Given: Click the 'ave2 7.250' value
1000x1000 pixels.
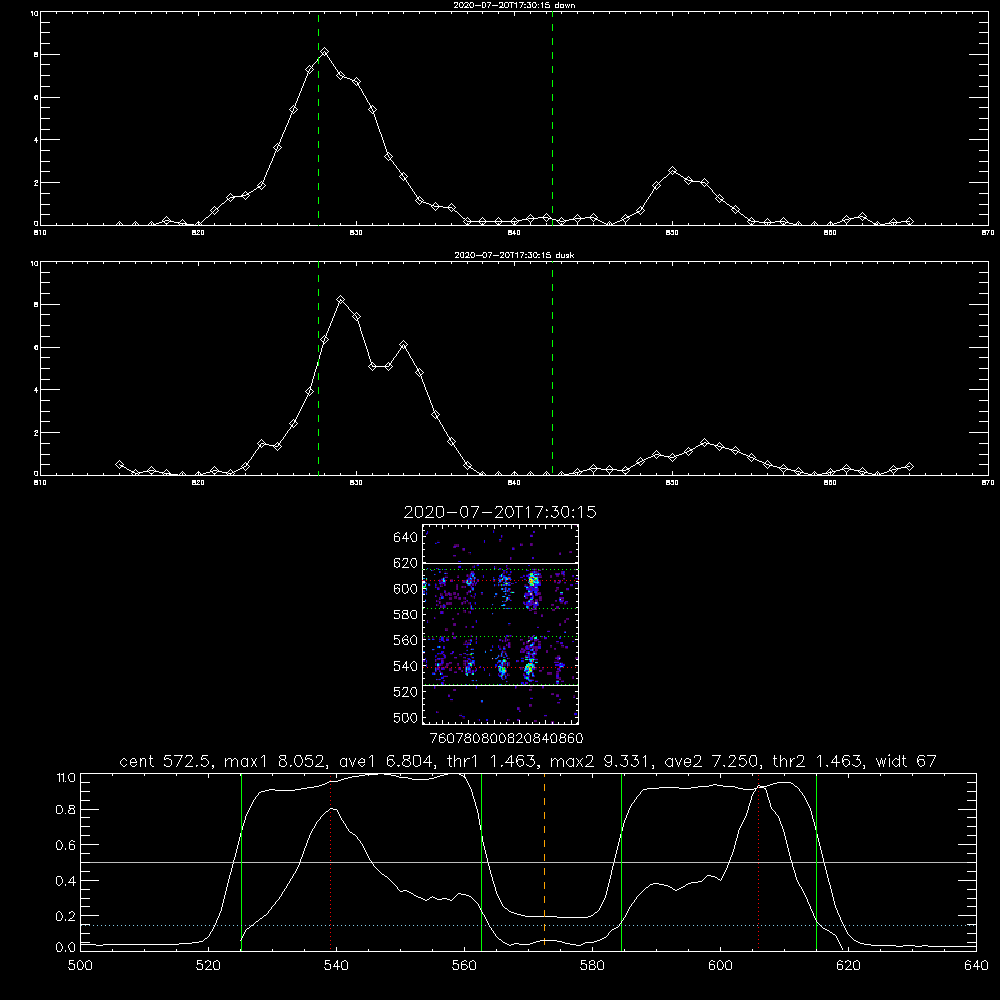Looking at the screenshot, I should pos(713,761).
